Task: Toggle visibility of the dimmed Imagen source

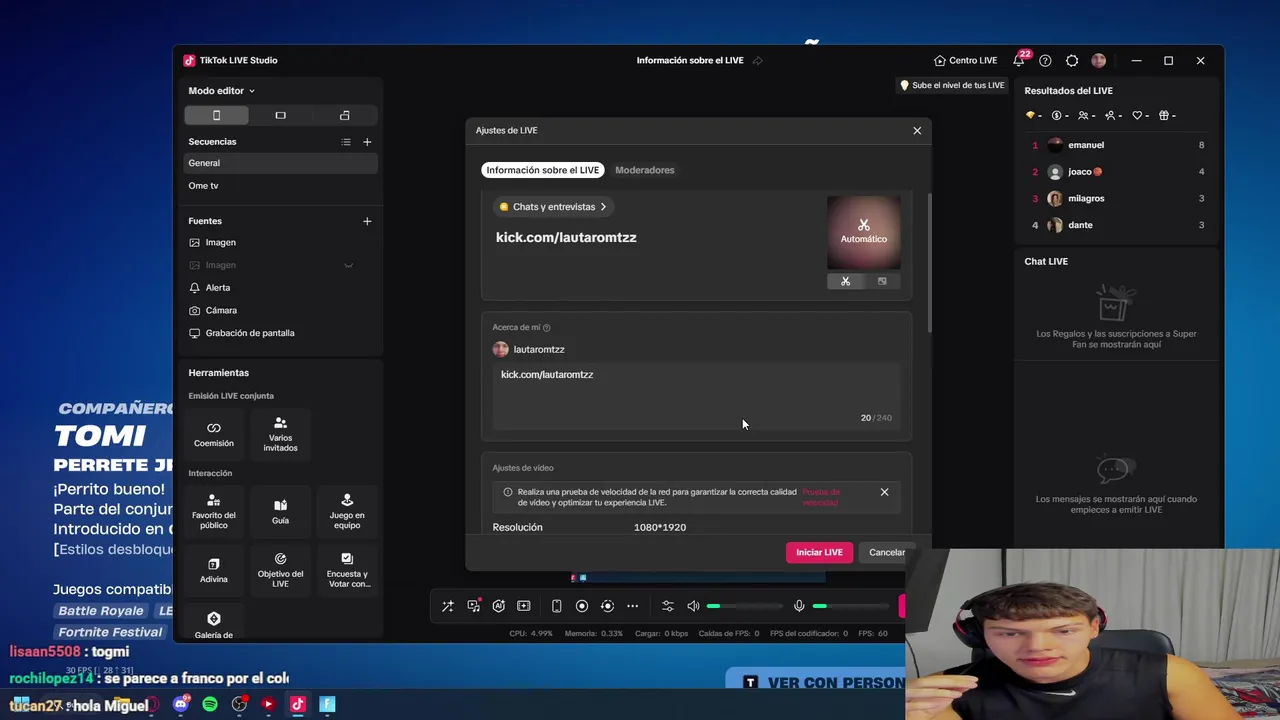Action: click(348, 265)
